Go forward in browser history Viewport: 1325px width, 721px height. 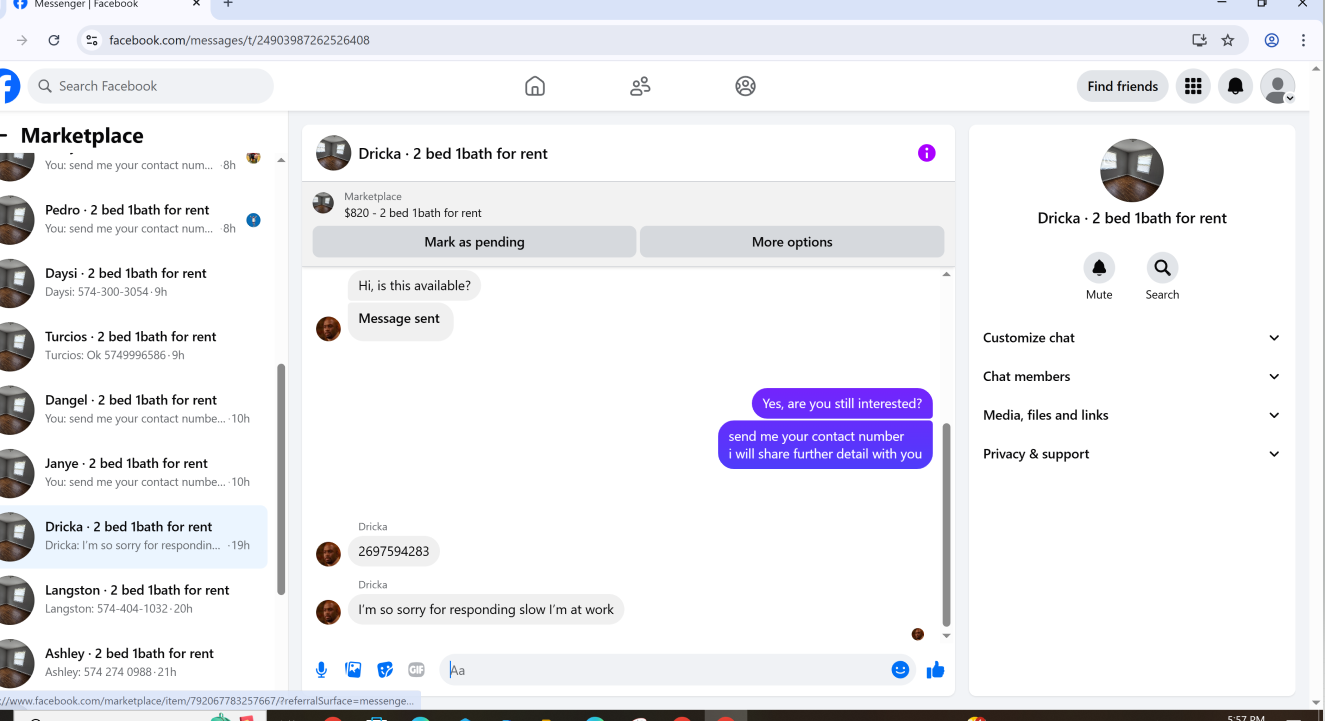click(22, 40)
